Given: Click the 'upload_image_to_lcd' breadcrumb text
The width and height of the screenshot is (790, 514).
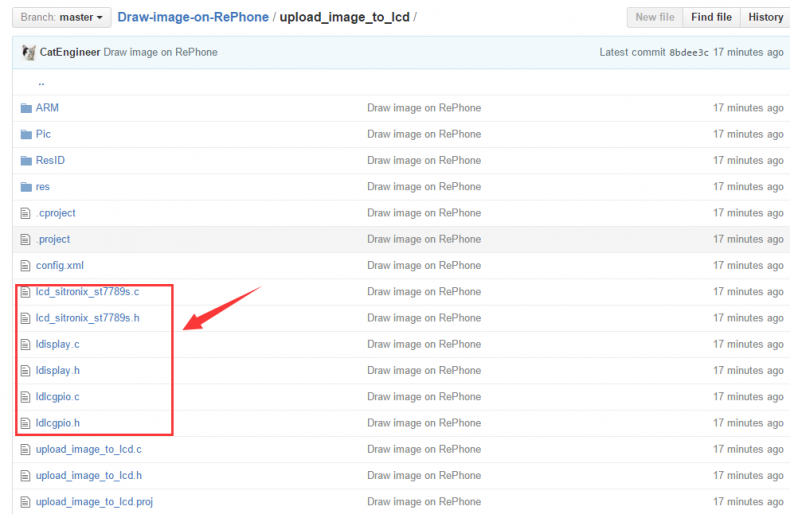Looking at the screenshot, I should 345,17.
